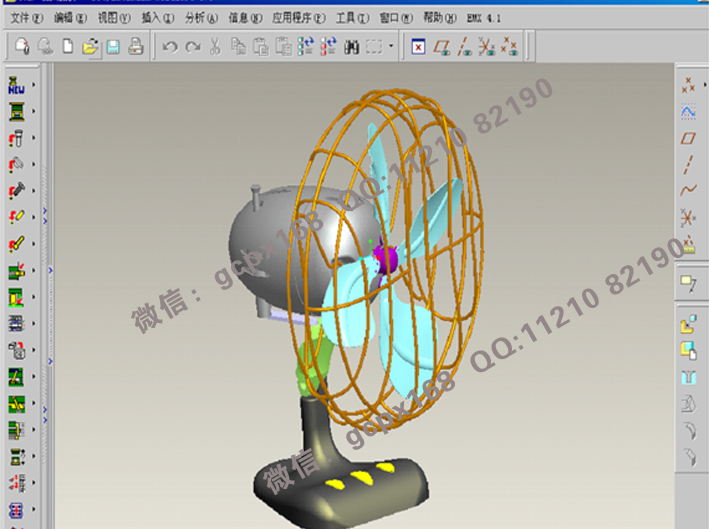Click the purple fan hub in model

tap(385, 260)
